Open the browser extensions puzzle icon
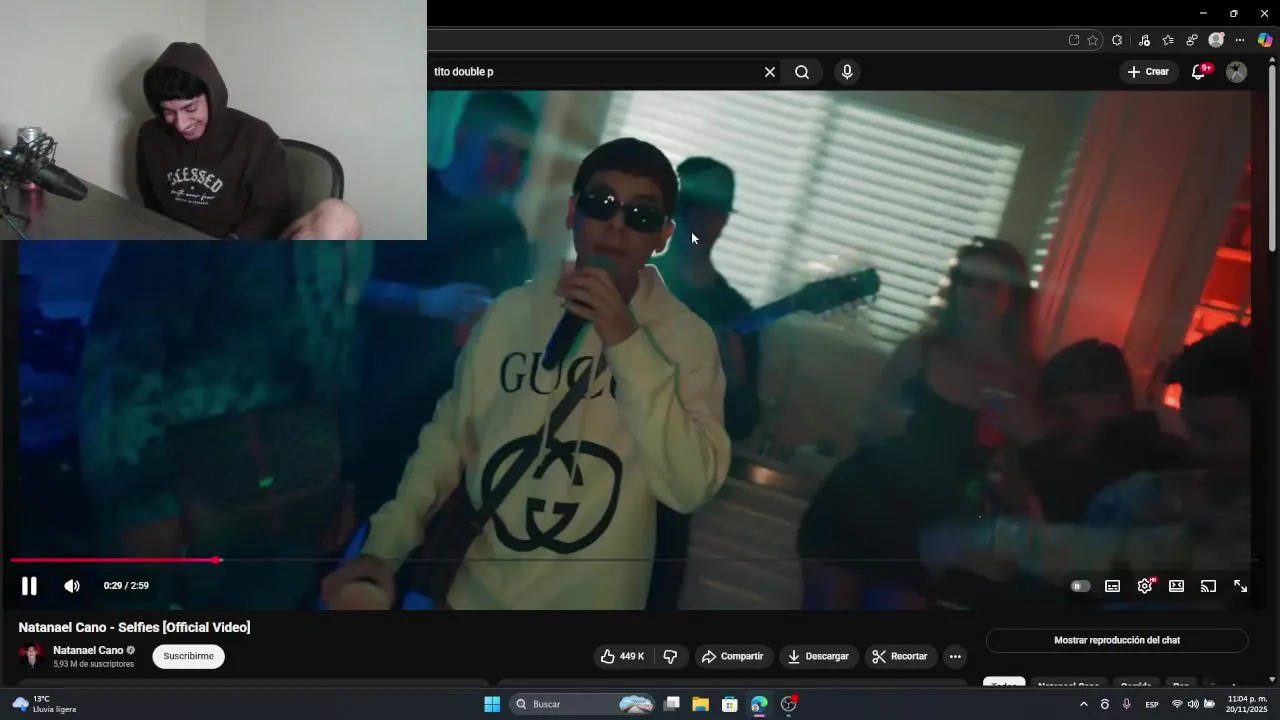The height and width of the screenshot is (720, 1280). coord(1117,40)
